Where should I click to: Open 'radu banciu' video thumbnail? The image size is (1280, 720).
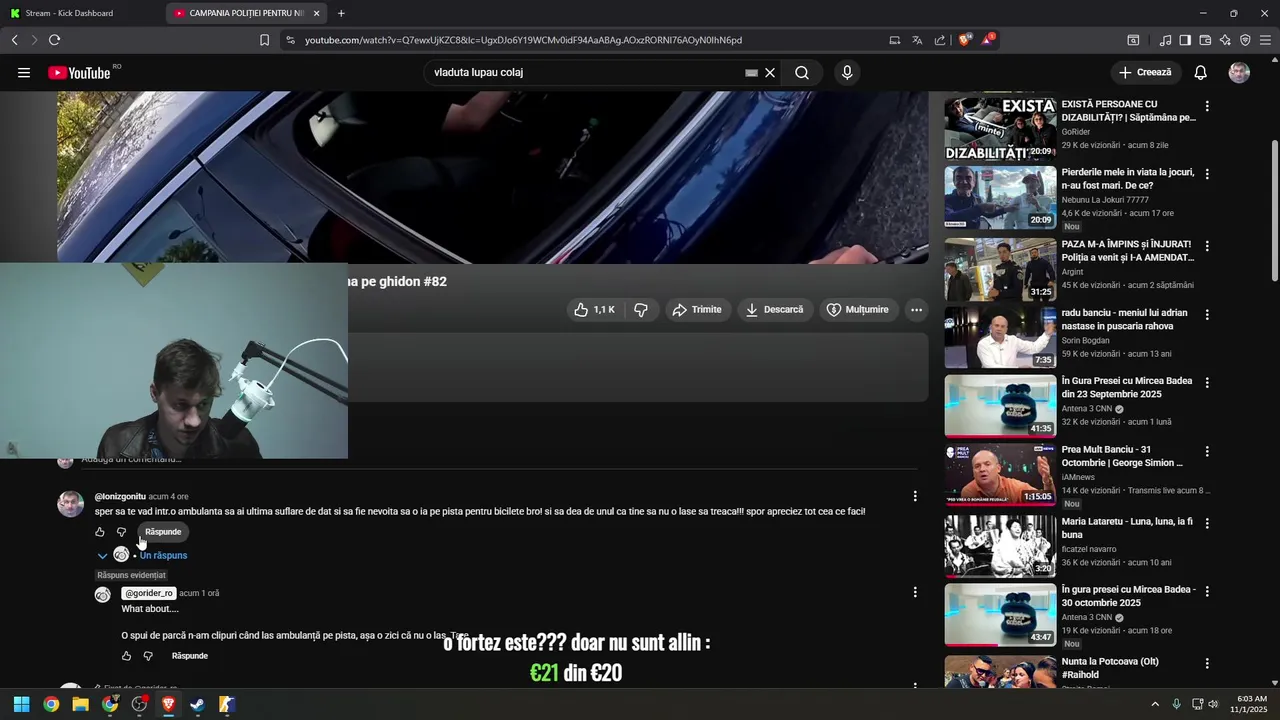[x=1000, y=337]
